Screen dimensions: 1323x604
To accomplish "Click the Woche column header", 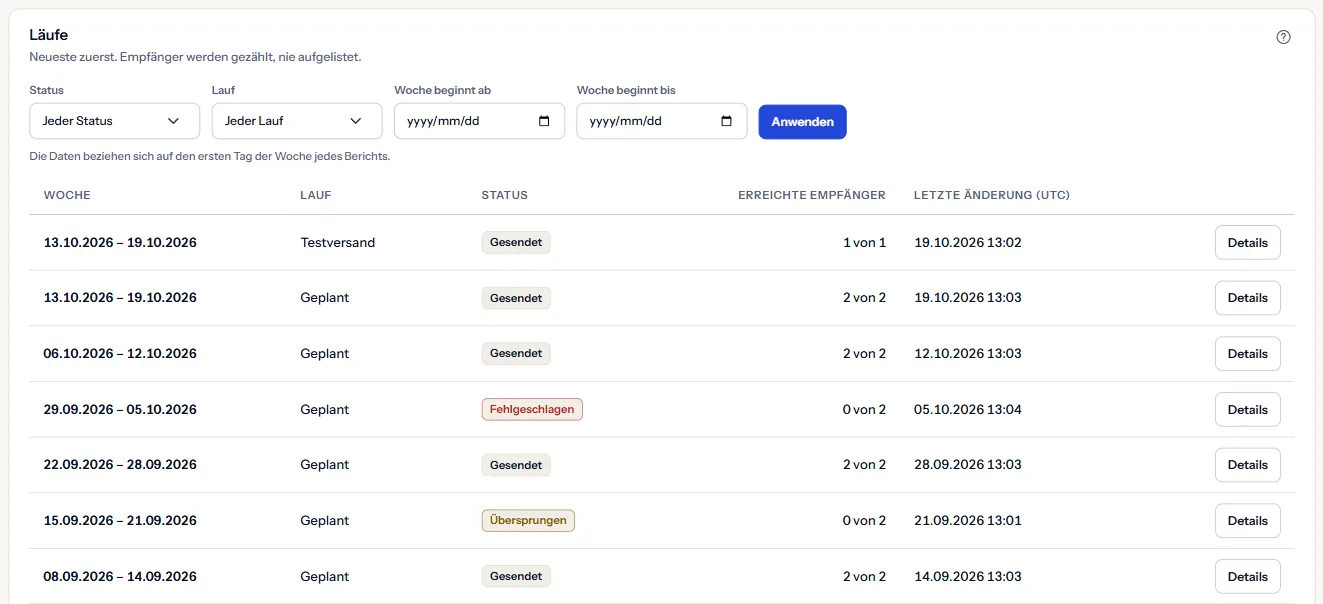I will [x=67, y=195].
